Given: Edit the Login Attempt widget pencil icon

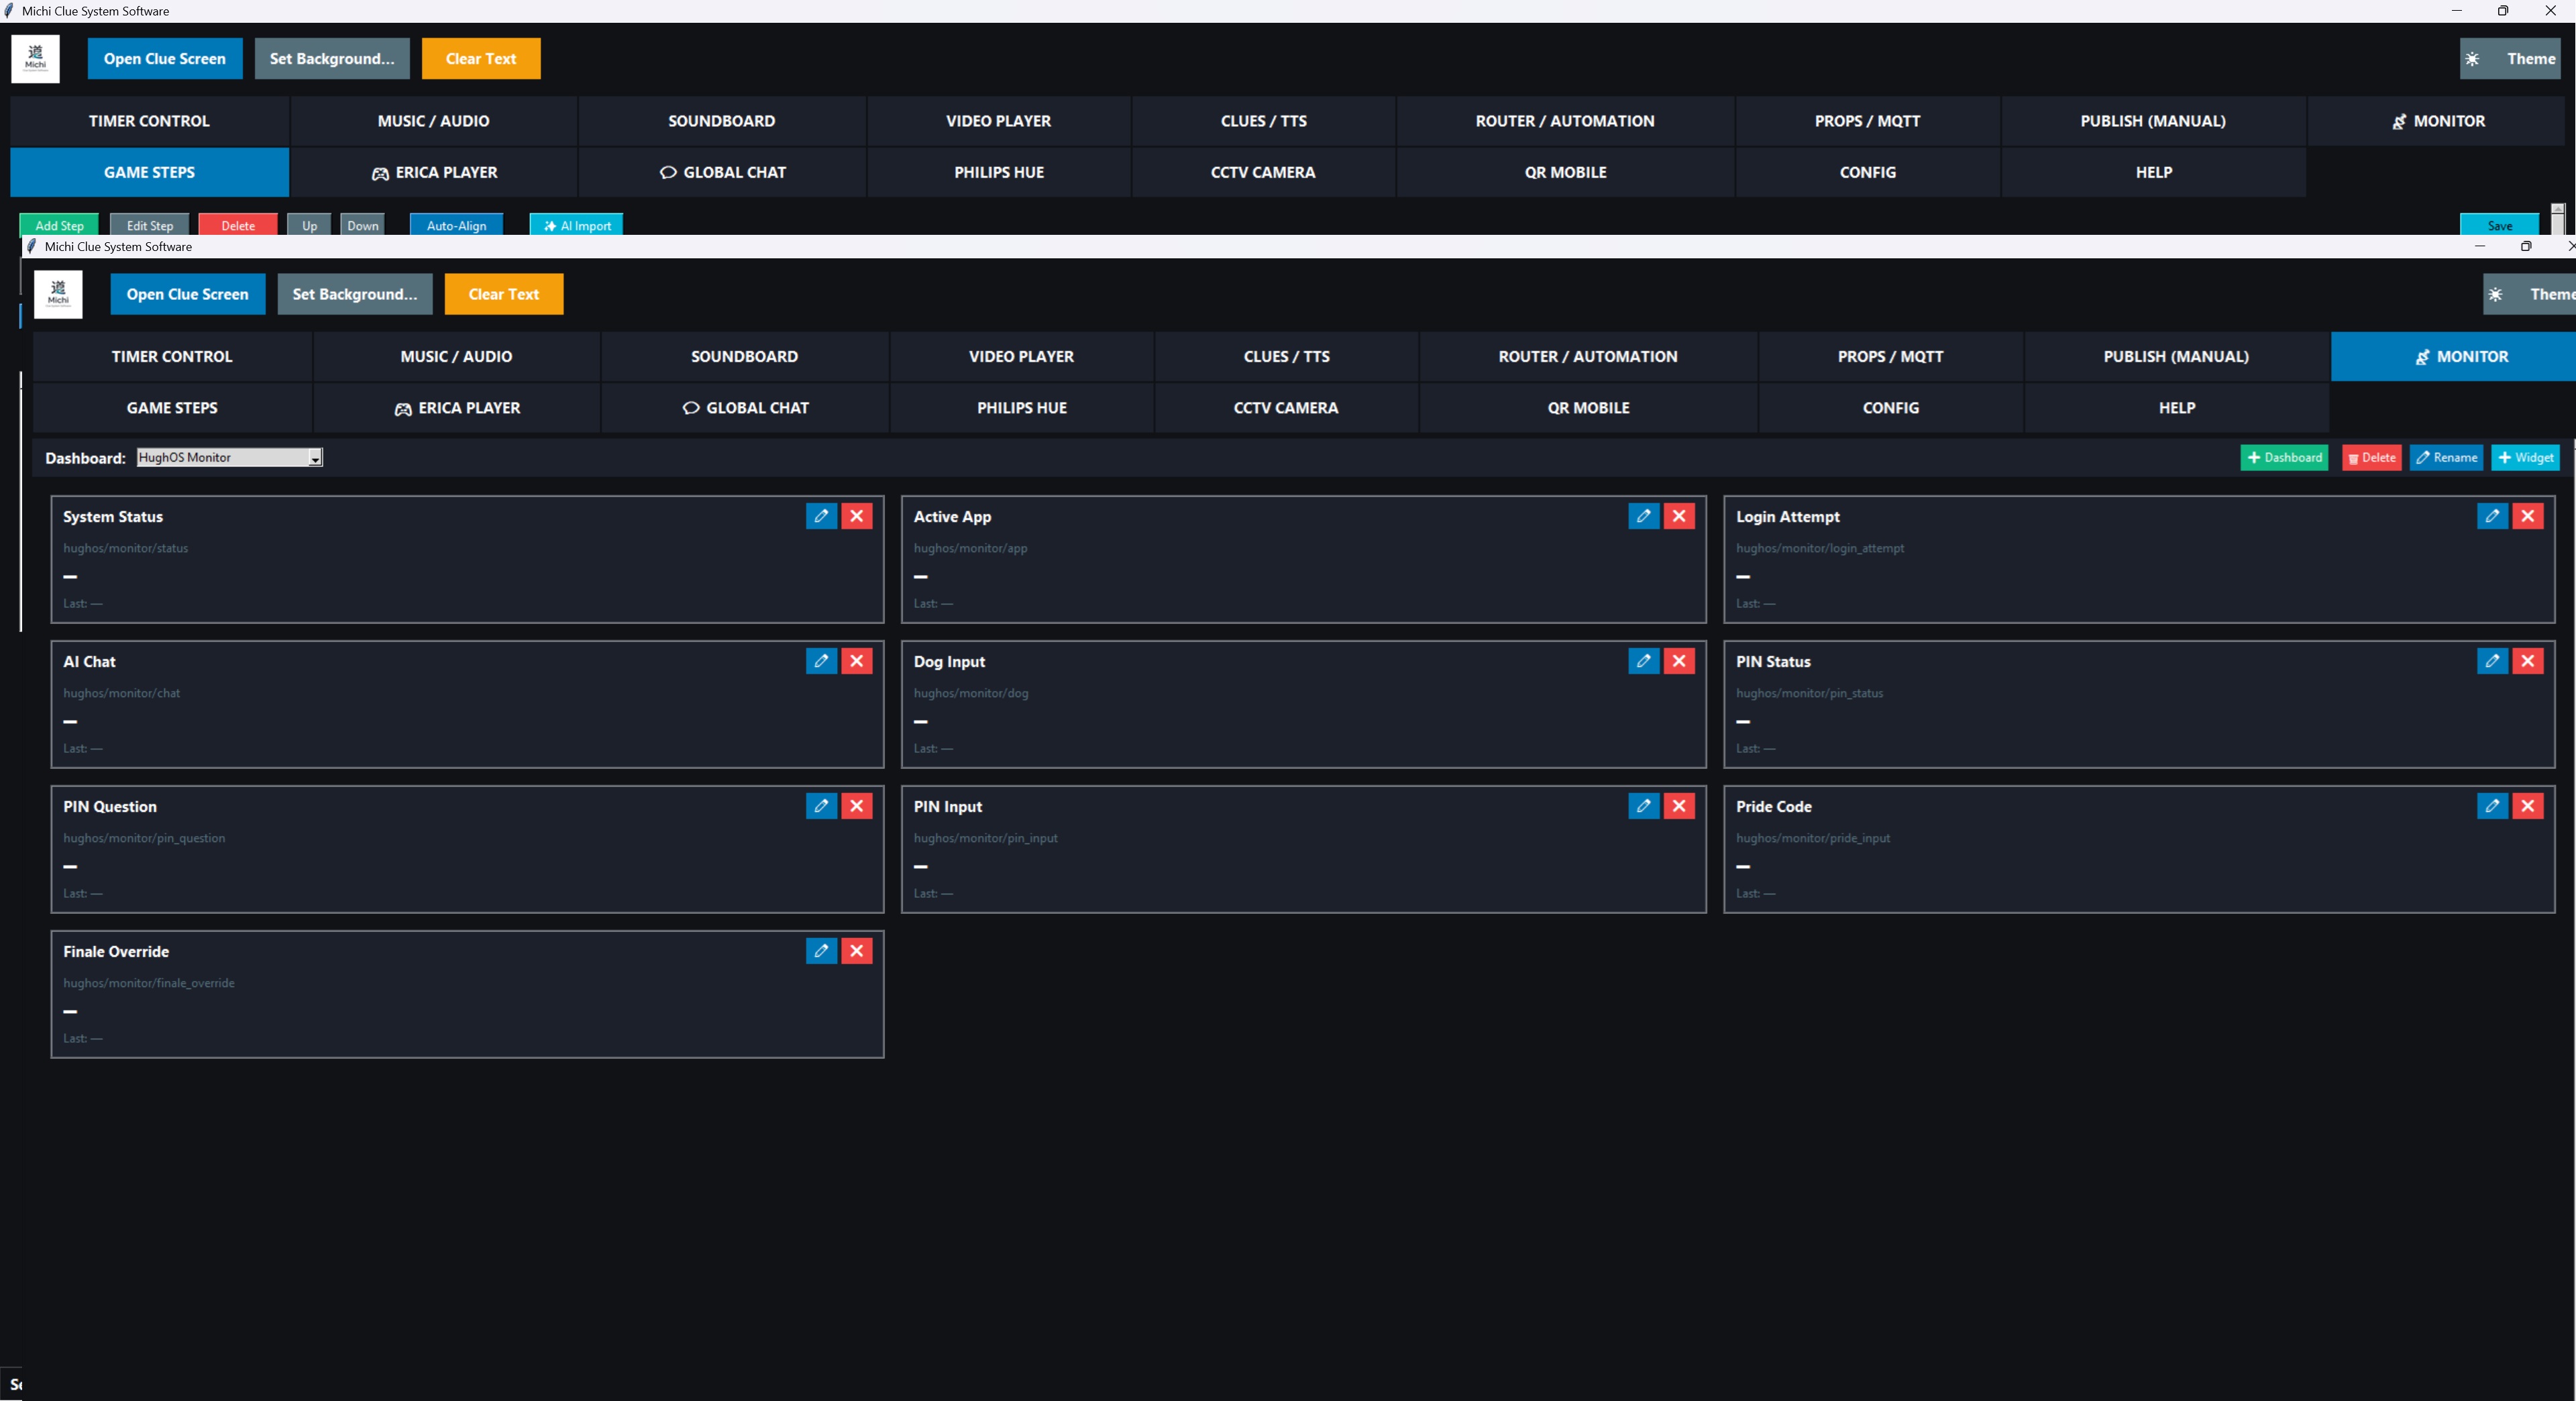Looking at the screenshot, I should click(x=2492, y=516).
